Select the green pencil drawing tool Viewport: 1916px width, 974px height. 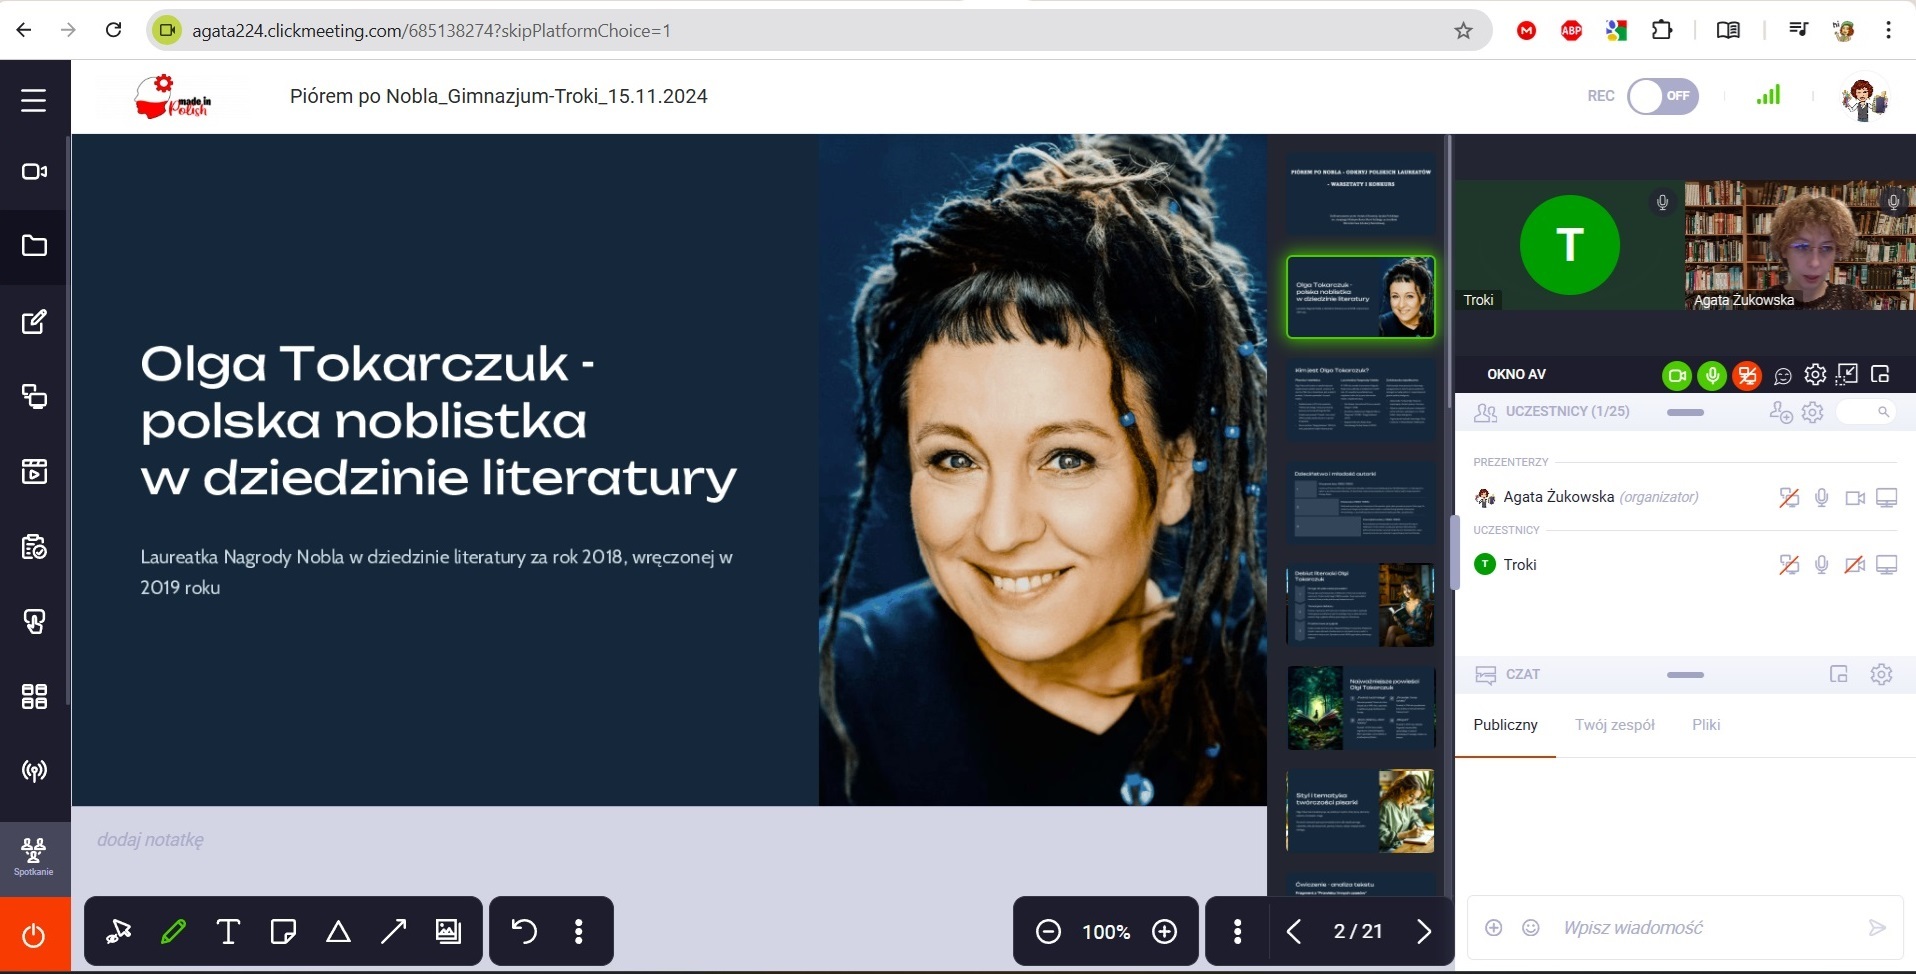tap(173, 932)
